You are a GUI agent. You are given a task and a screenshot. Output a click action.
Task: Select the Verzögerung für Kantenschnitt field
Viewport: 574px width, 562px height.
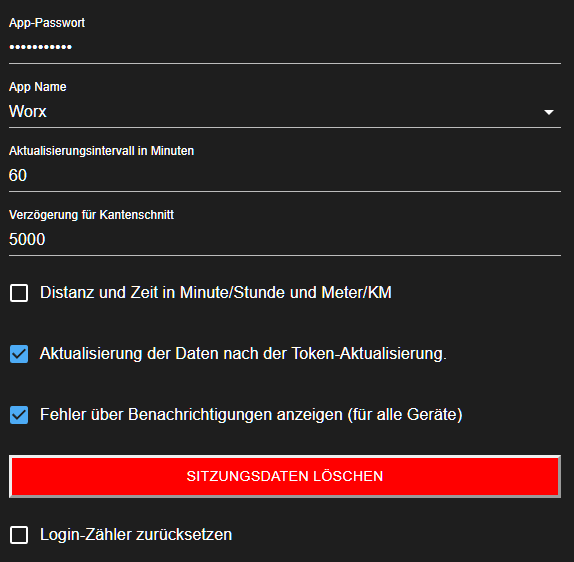pos(285,239)
